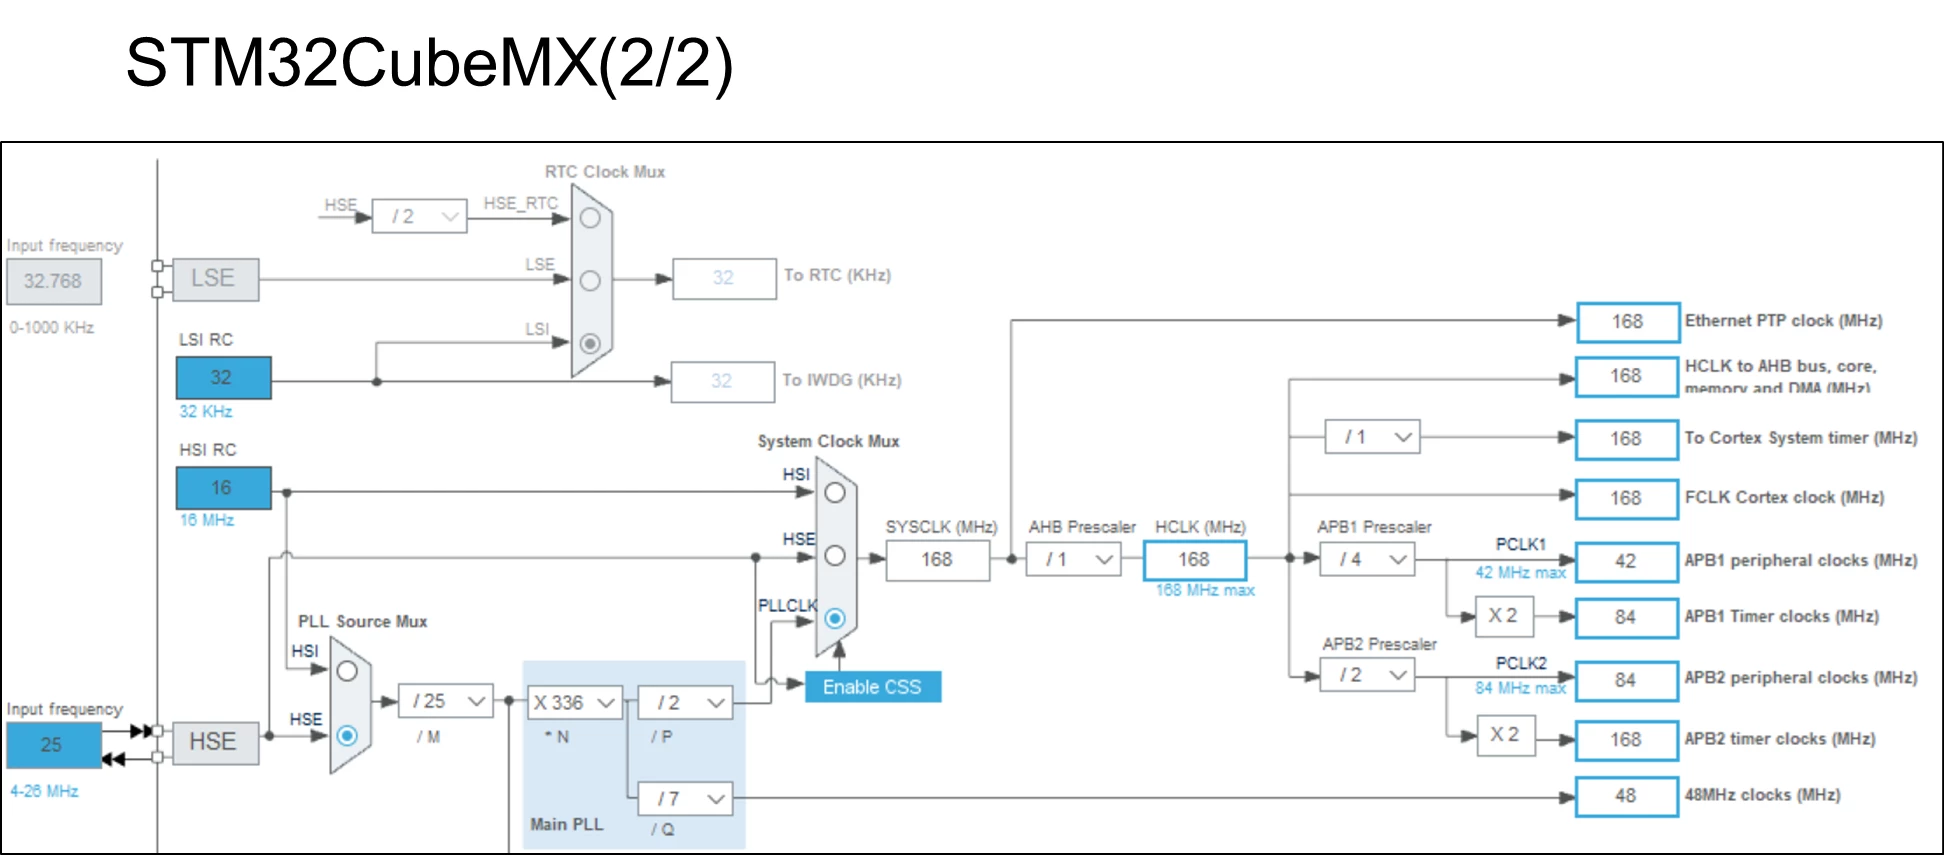Image resolution: width=1944 pixels, height=855 pixels.
Task: Select LSI input in RTC Clock Mux
Action: [590, 343]
